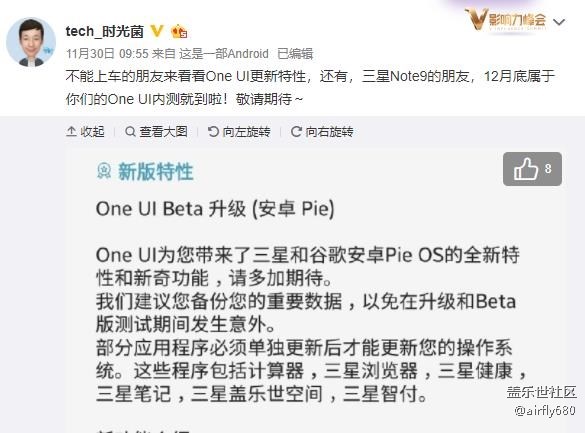
Task: Click the magnifier icon beside 查看大图
Action: [x=130, y=132]
